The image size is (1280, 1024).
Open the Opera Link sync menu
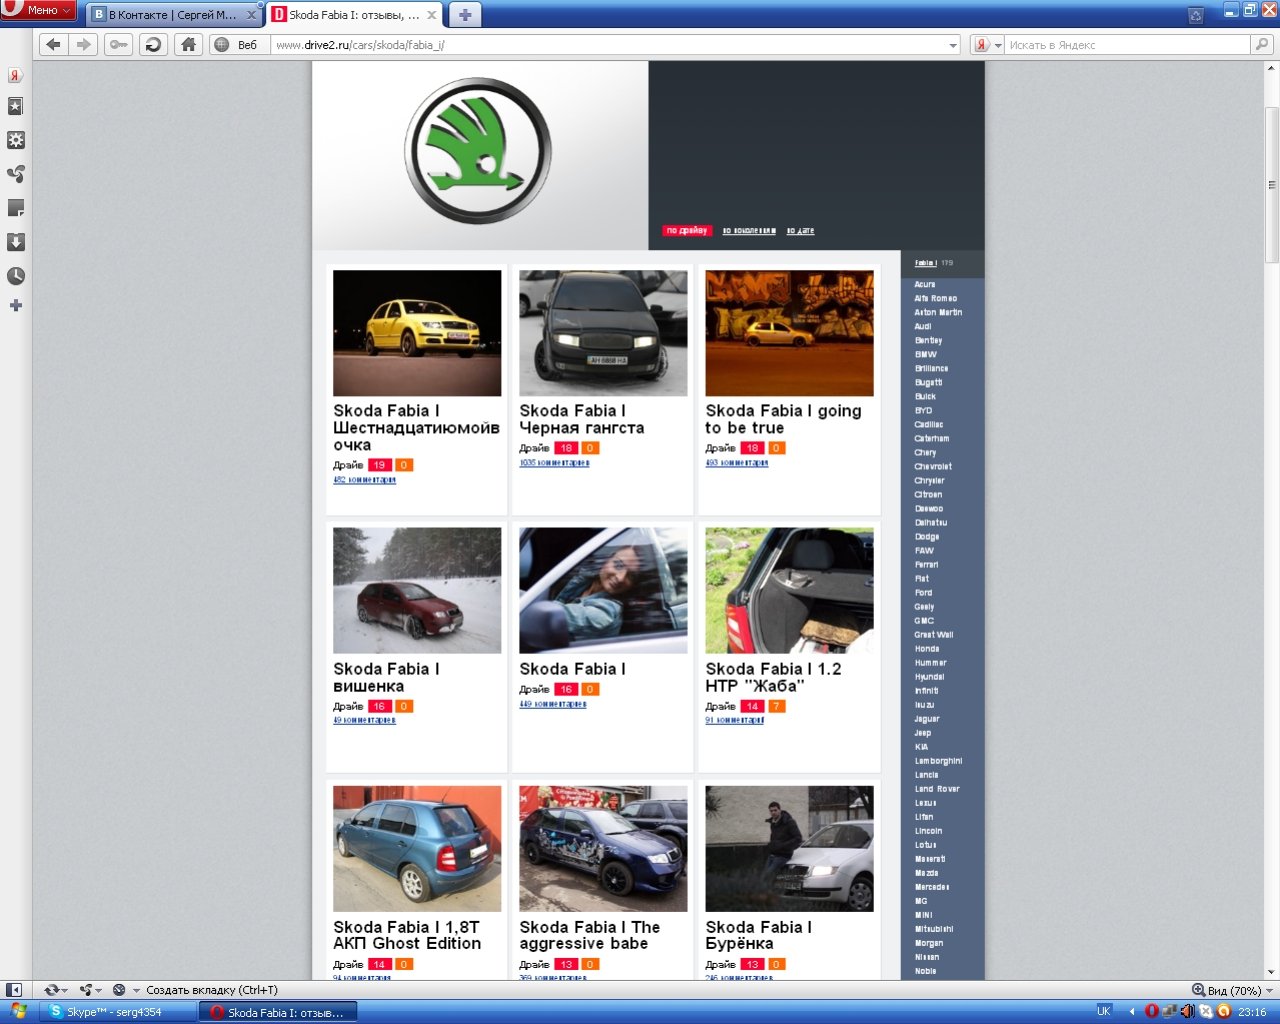click(55, 990)
